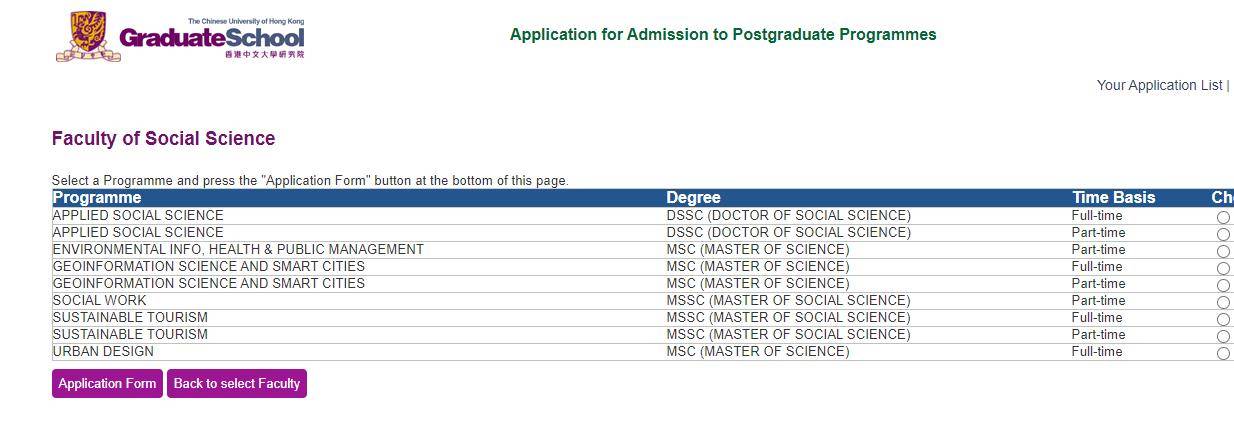Select Geoinformation Science Full-time radio button

1223,268
